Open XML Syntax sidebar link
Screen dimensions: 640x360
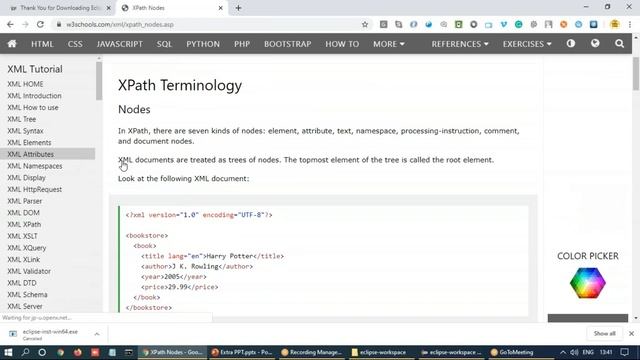(25, 131)
